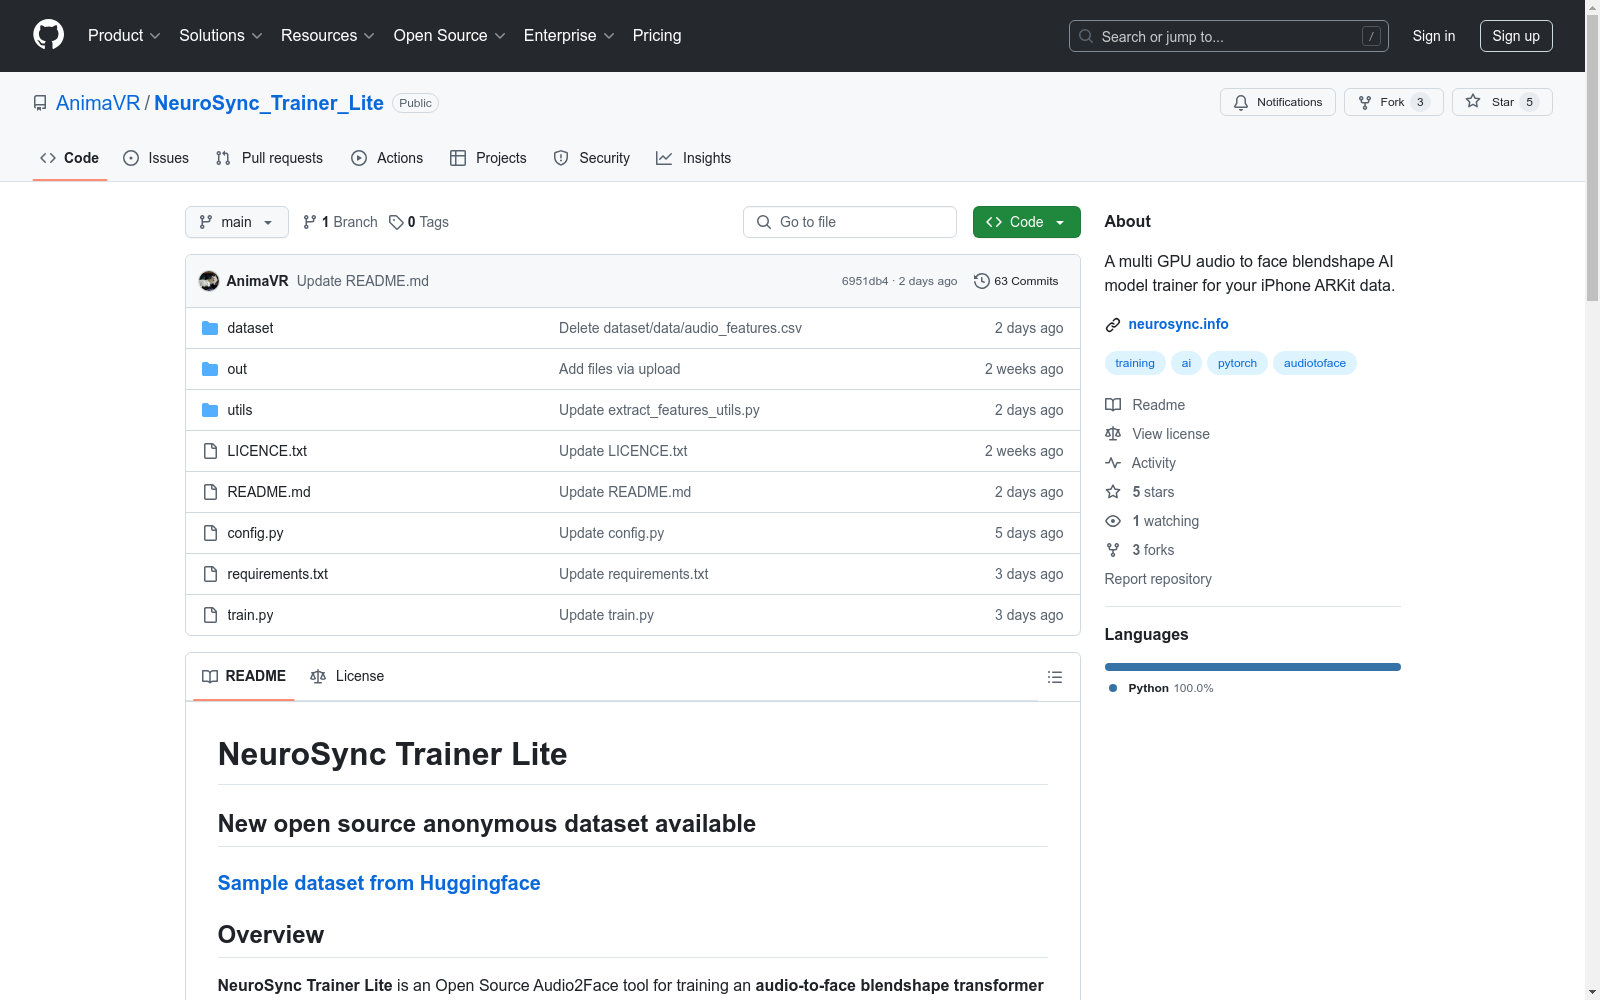
Task: Open the Pull requests tab
Action: 269,158
